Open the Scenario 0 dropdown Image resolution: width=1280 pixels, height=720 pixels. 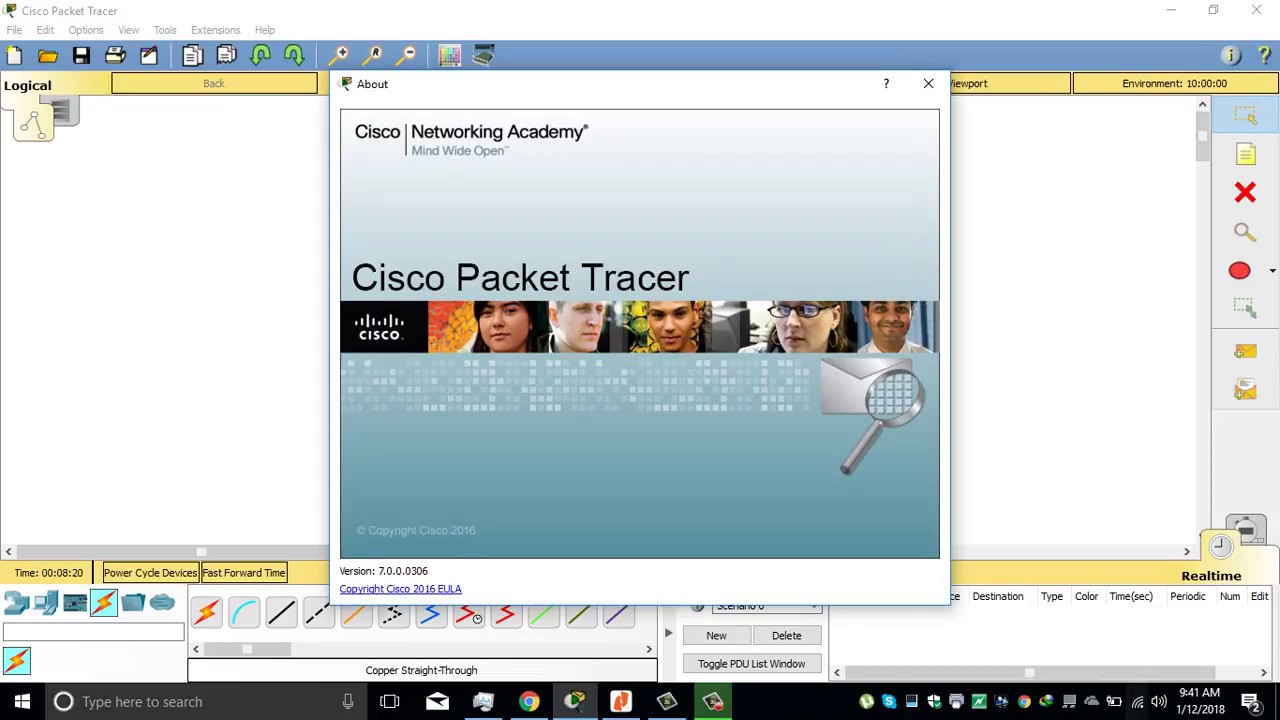point(767,607)
